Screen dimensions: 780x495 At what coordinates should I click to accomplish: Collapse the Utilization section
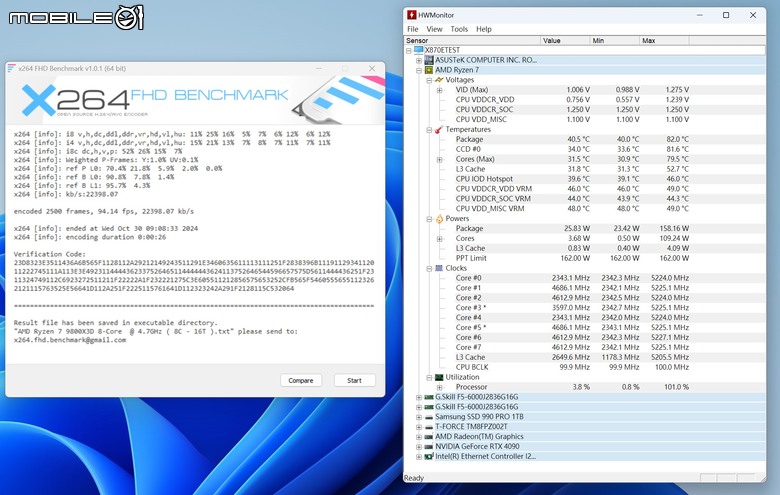click(429, 378)
